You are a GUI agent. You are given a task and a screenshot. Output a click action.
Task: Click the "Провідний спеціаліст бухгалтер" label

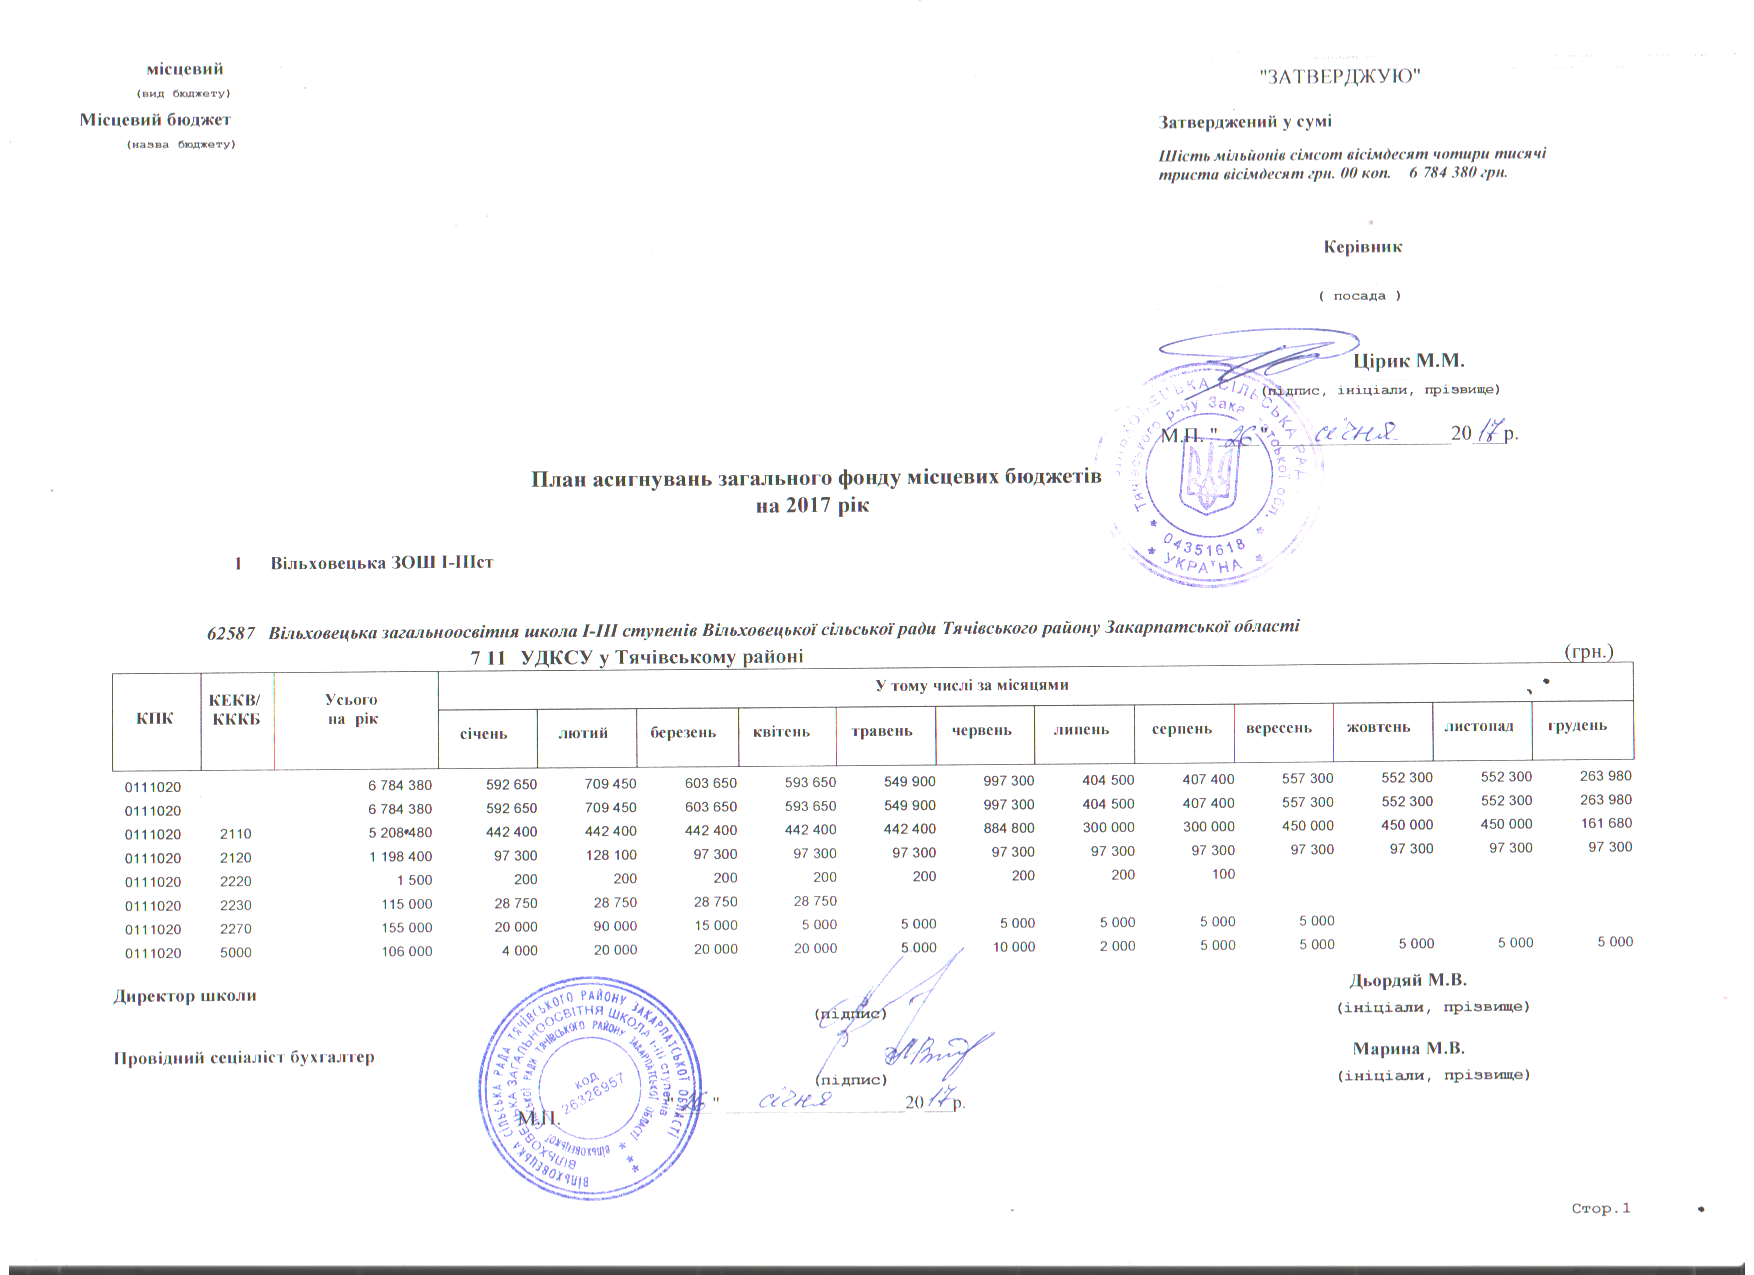(x=244, y=1058)
